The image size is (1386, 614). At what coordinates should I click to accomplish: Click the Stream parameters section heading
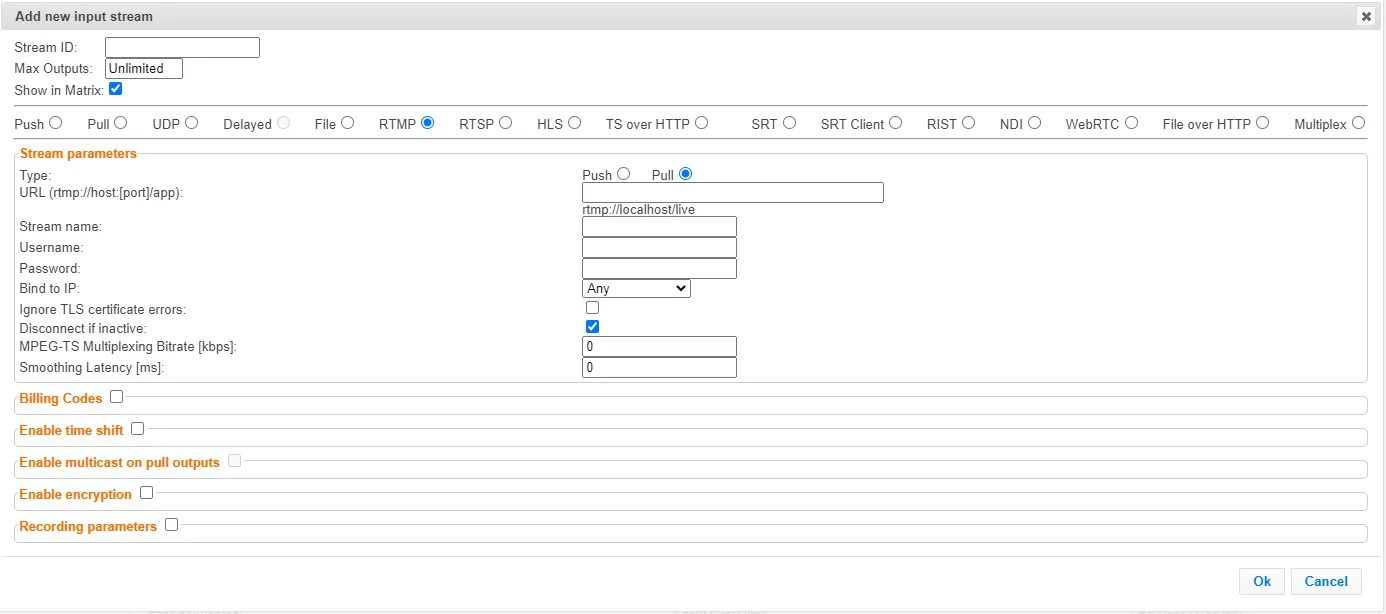point(78,153)
